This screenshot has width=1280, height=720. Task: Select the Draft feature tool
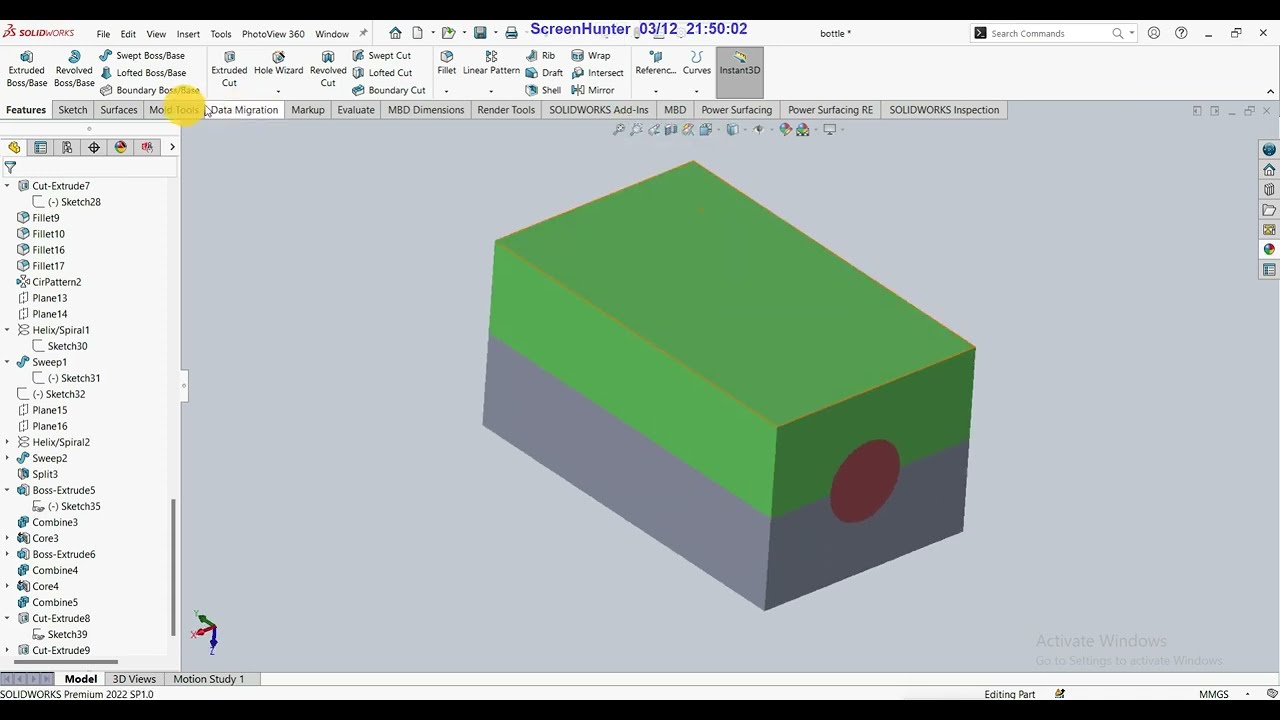point(544,73)
